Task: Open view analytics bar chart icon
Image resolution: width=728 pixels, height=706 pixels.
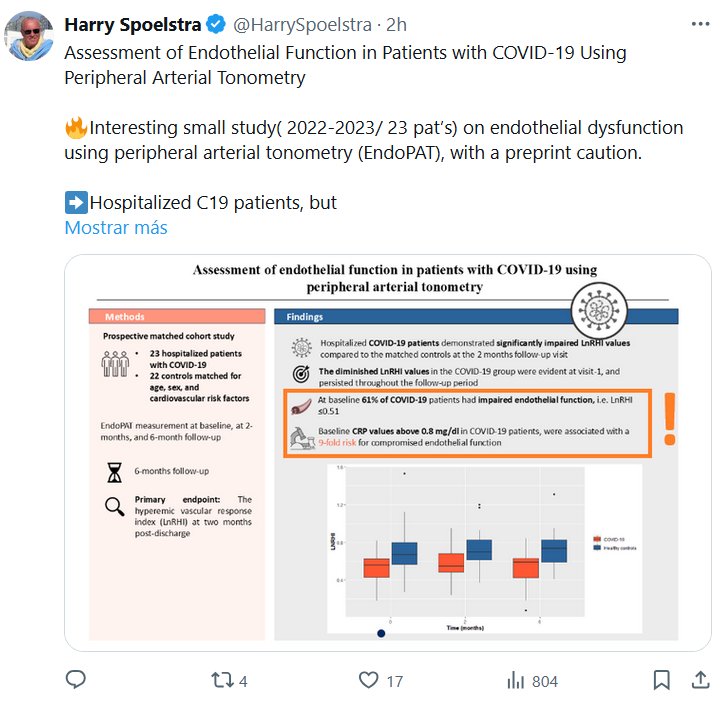Action: (x=516, y=680)
